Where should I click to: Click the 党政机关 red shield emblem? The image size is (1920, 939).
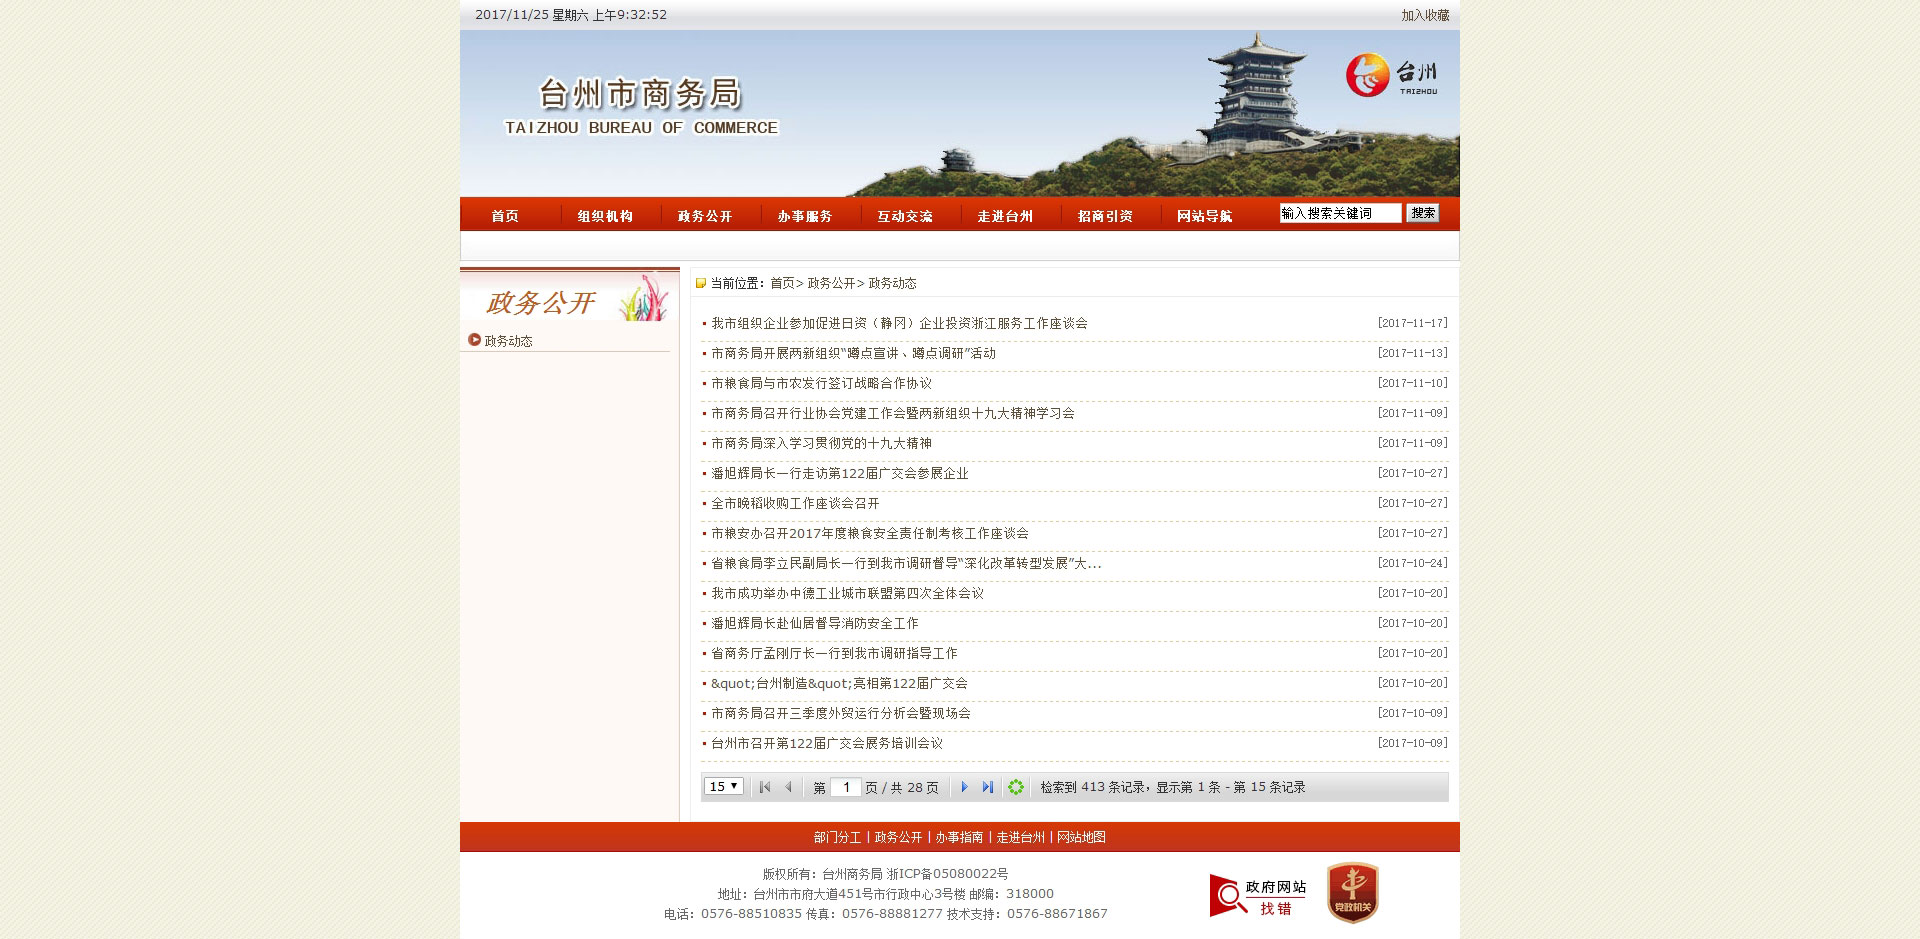tap(1352, 893)
